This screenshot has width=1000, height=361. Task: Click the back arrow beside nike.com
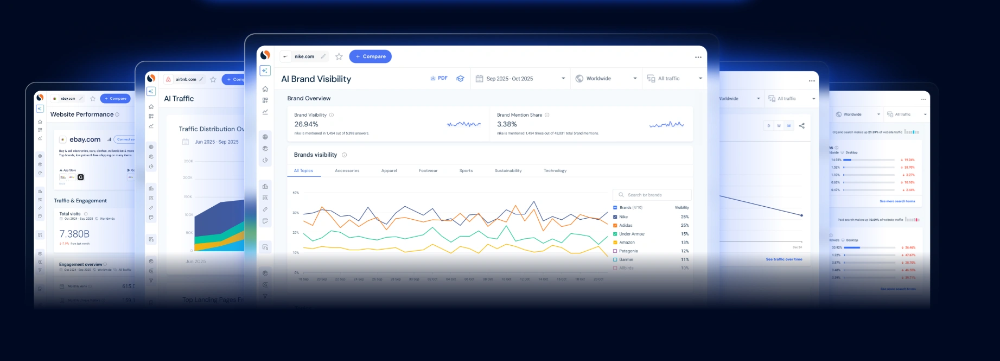click(286, 56)
